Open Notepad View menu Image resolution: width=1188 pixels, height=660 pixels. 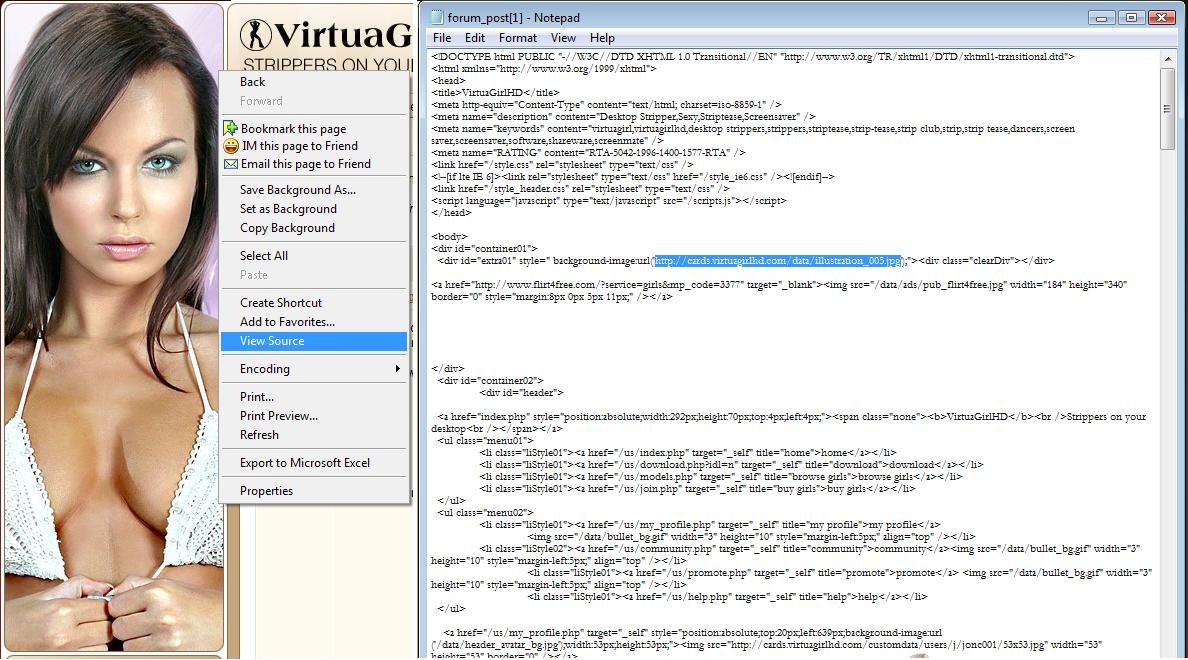click(563, 38)
